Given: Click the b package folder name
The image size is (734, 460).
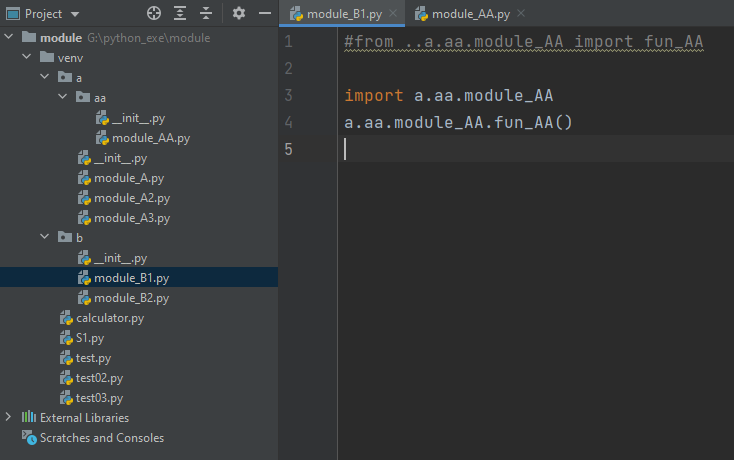Looking at the screenshot, I should click(x=79, y=238).
